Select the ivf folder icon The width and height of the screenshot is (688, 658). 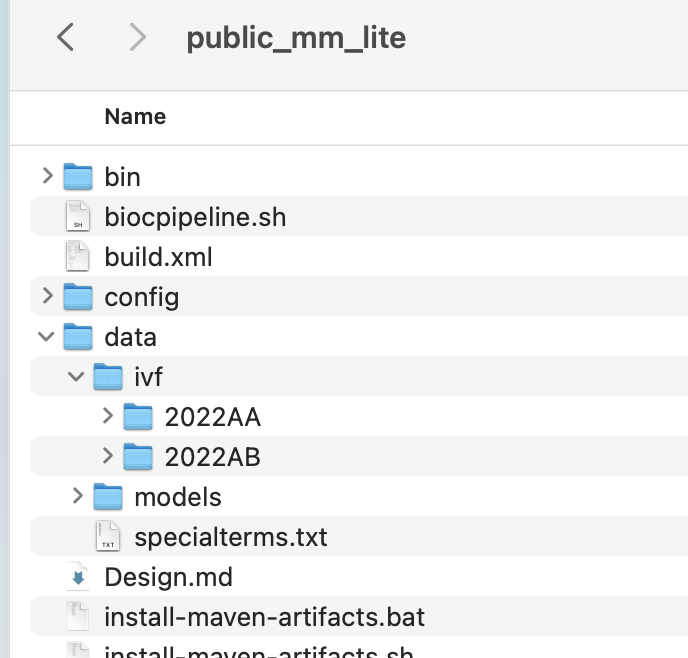(x=108, y=376)
